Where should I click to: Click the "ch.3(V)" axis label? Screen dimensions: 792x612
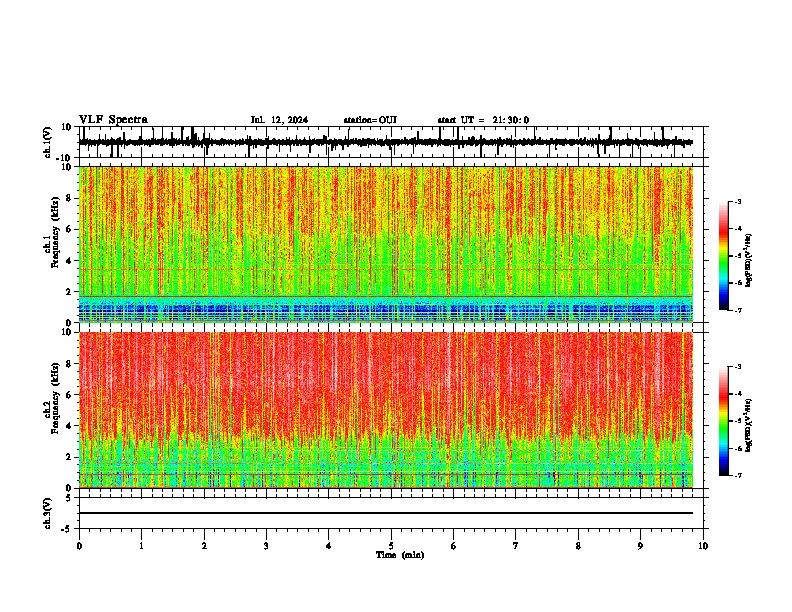[48, 513]
